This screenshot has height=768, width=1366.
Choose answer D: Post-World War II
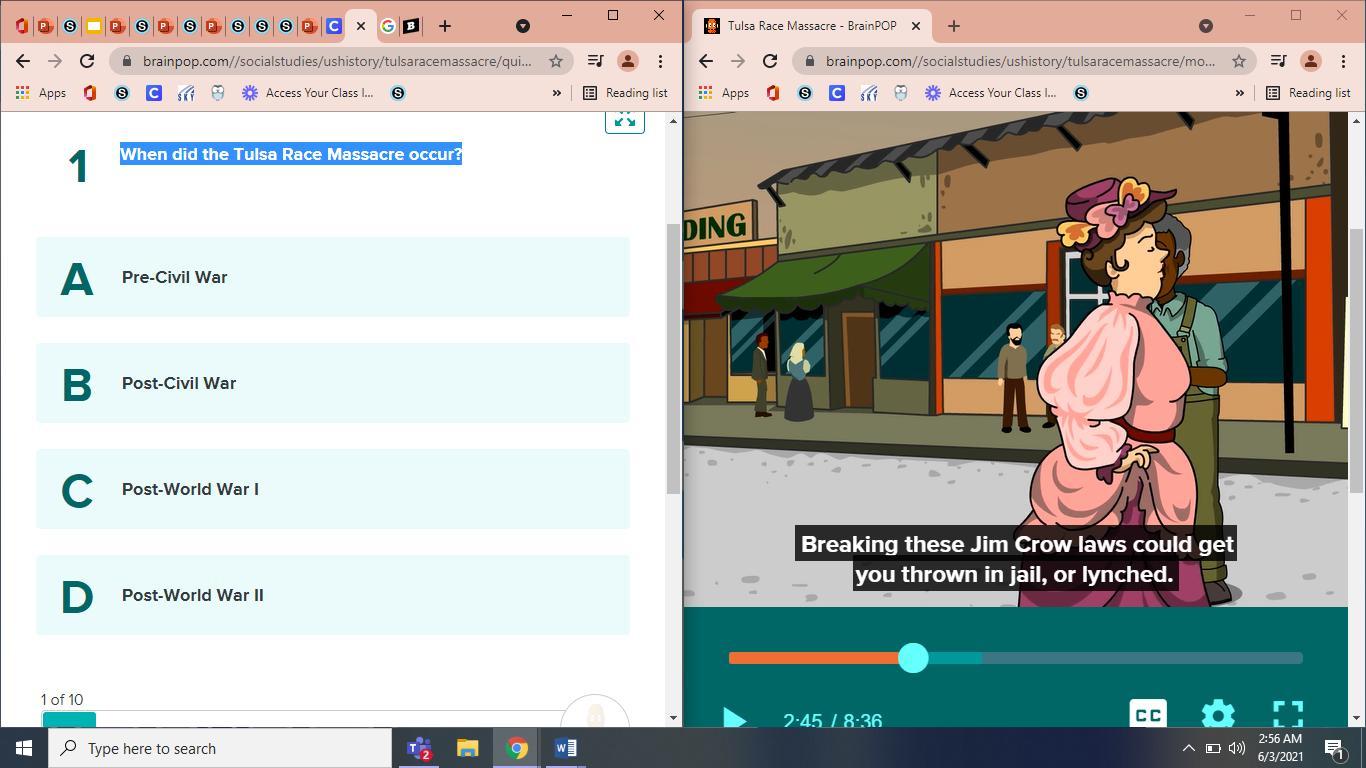(x=333, y=595)
